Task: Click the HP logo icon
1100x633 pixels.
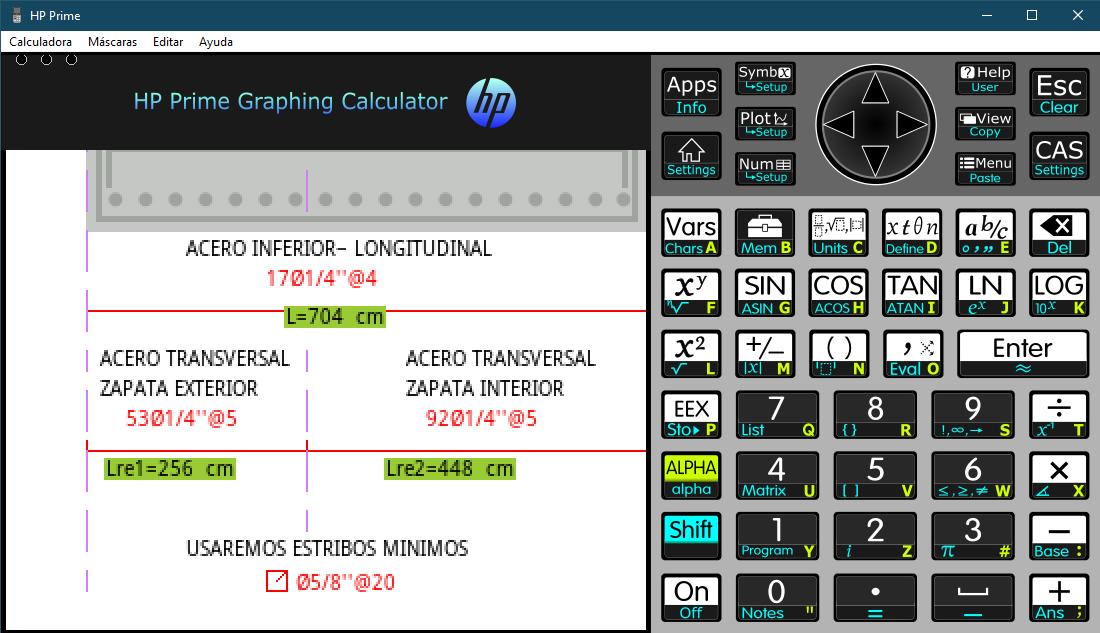Action: 491,102
